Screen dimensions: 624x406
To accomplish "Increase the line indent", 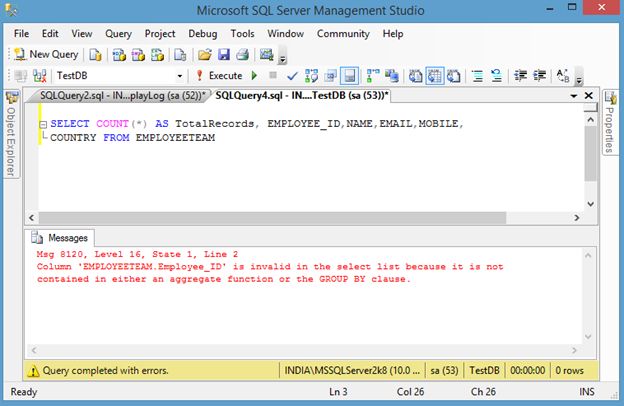I will (539, 76).
